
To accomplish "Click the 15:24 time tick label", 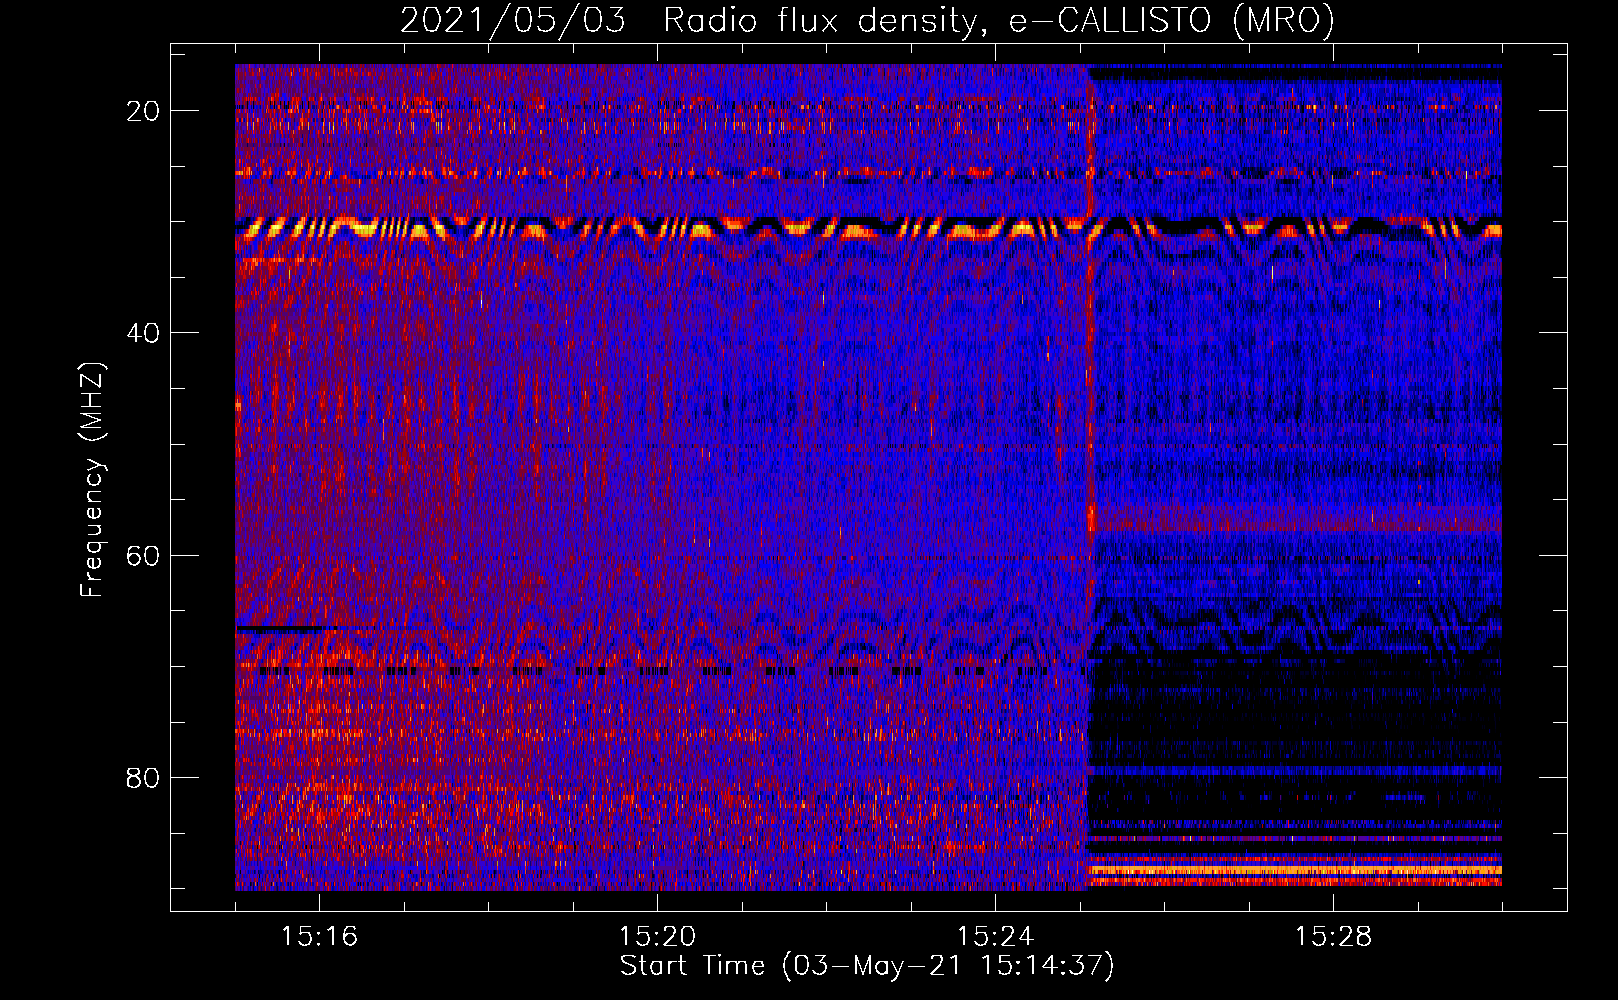I will (995, 937).
